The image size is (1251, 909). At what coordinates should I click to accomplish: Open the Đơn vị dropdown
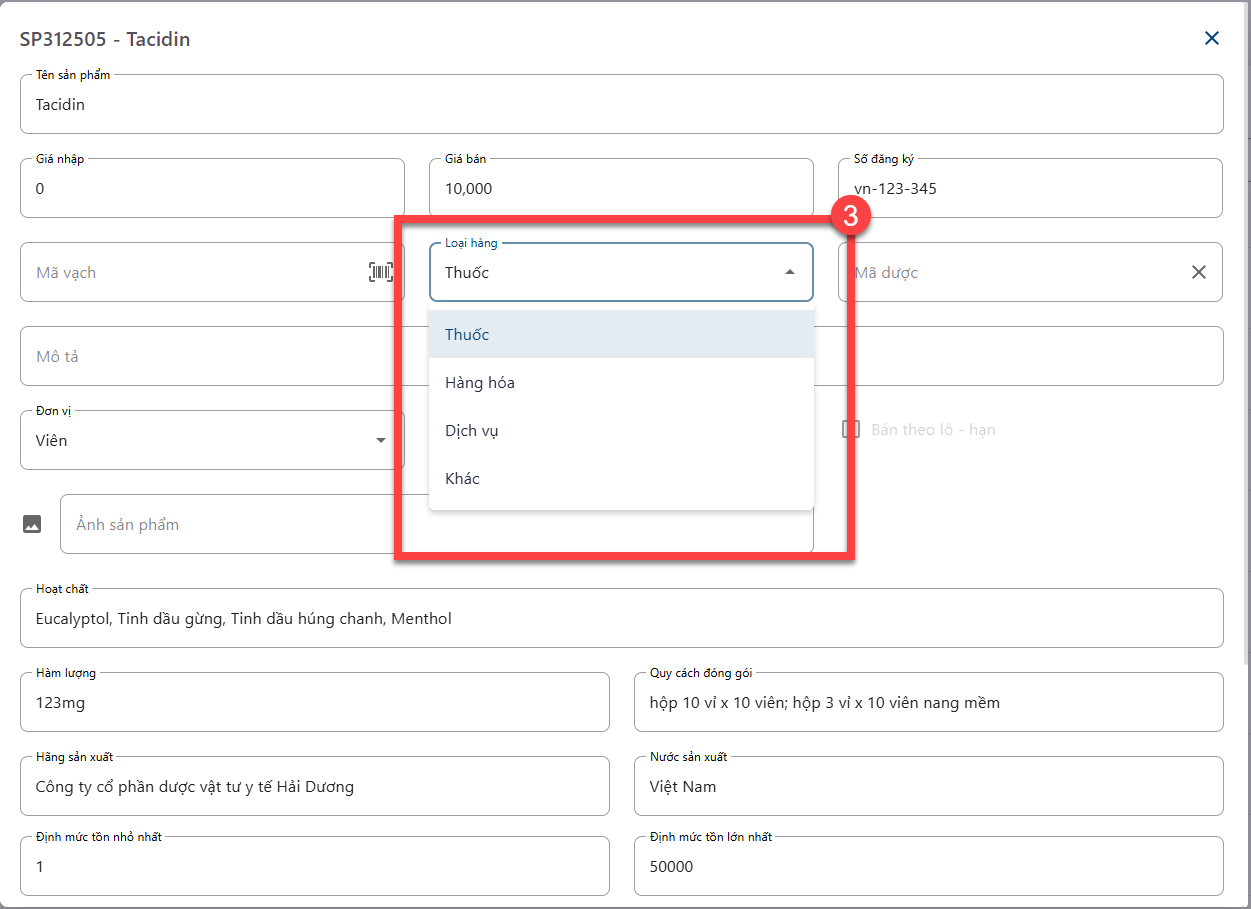(380, 440)
